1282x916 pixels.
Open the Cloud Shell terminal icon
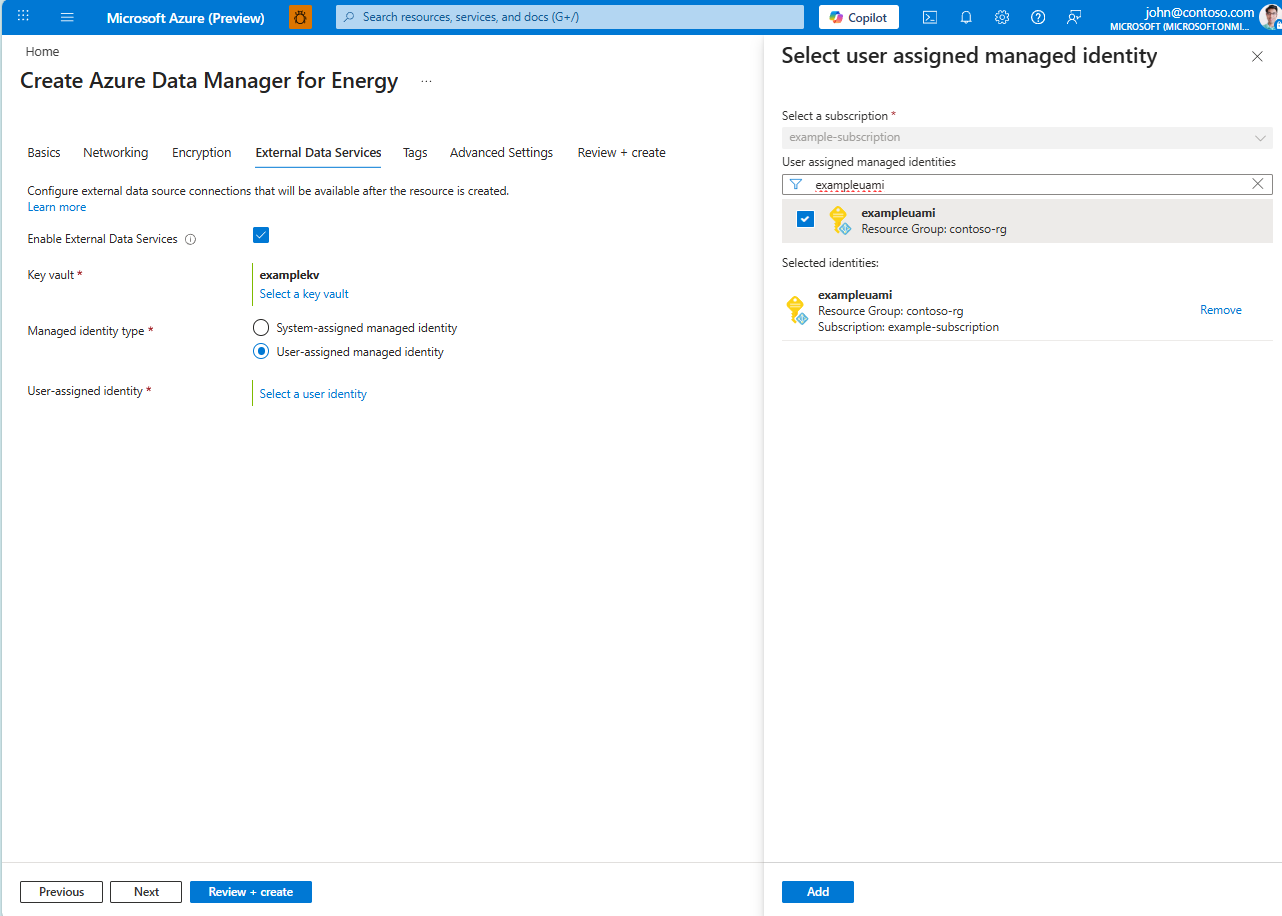pyautogui.click(x=930, y=17)
